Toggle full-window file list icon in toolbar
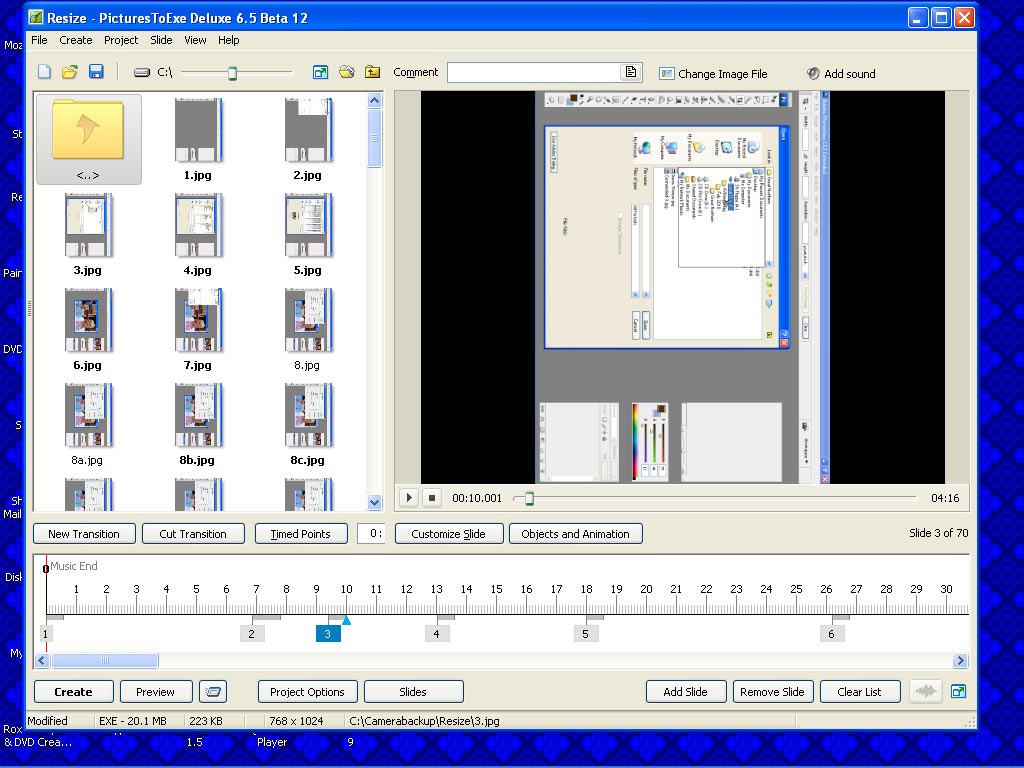1024x768 pixels. coord(320,72)
